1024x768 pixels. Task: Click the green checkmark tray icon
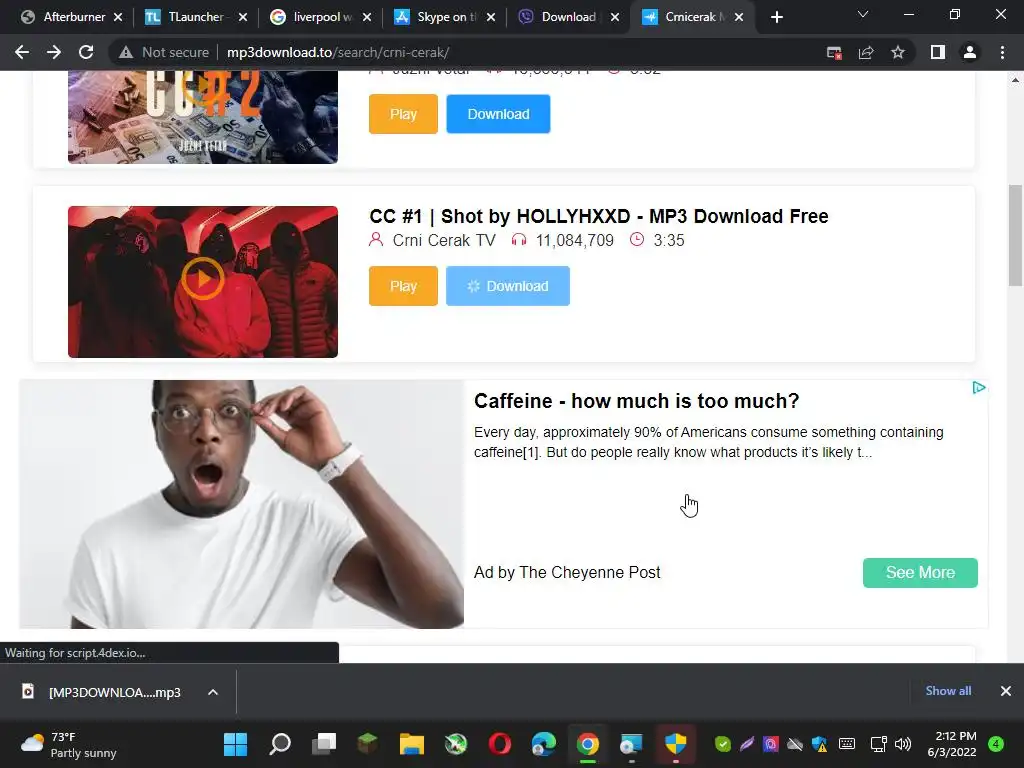(722, 744)
